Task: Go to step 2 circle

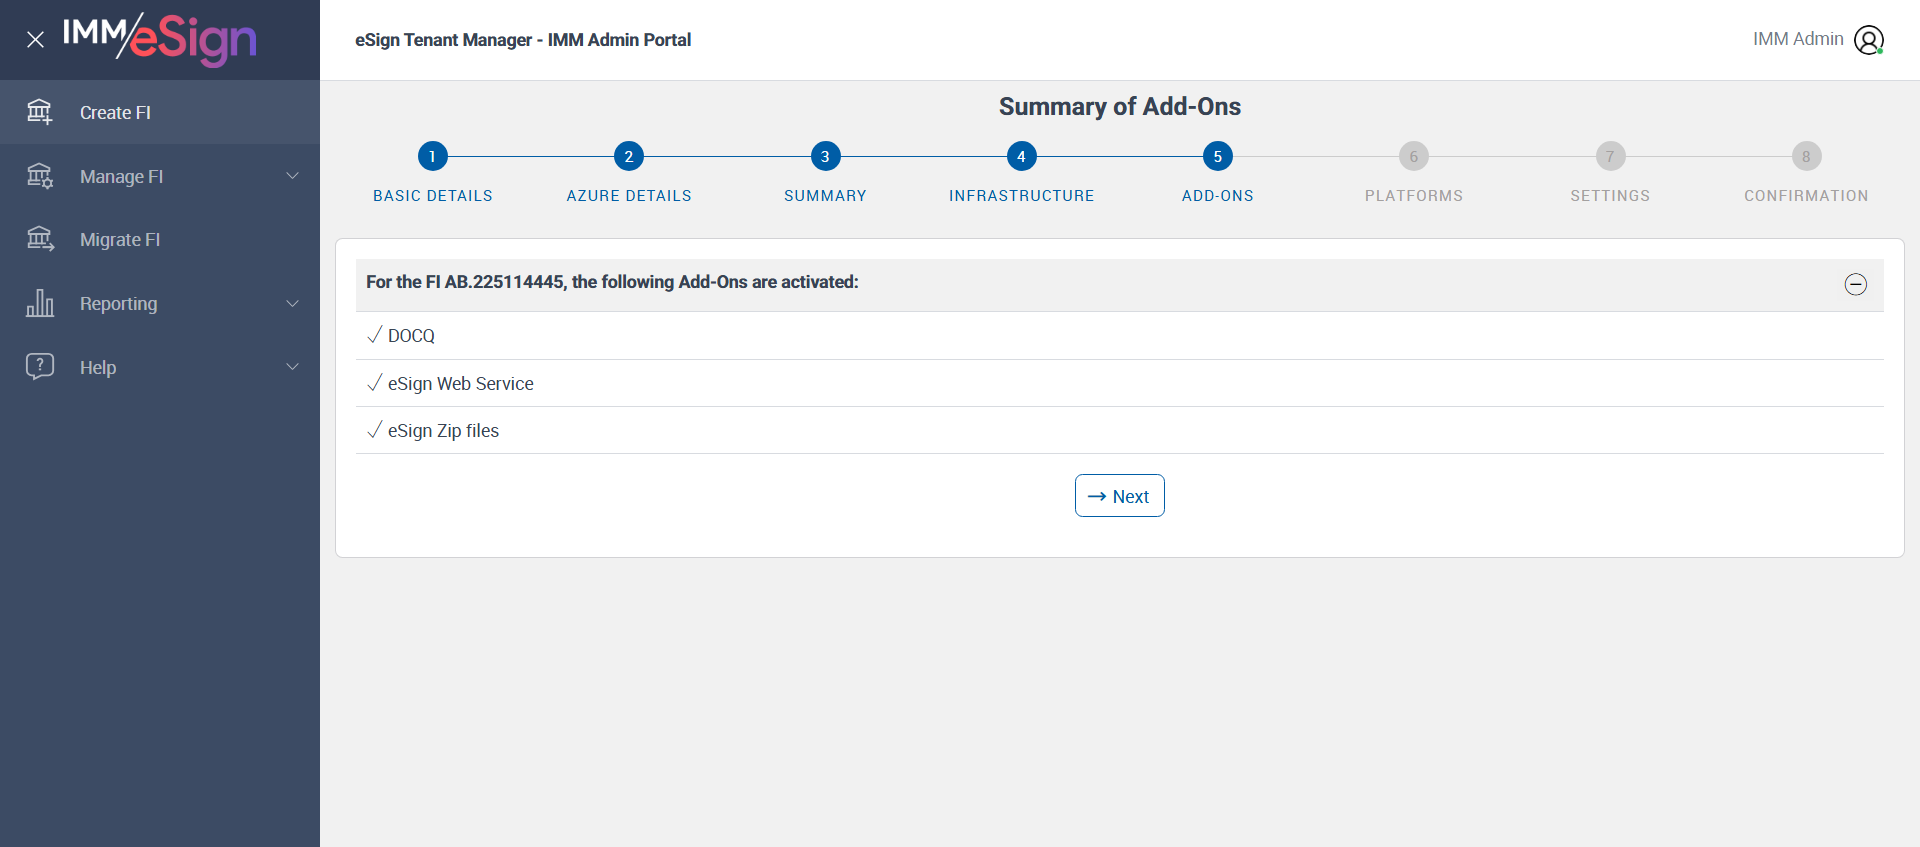Action: point(629,156)
